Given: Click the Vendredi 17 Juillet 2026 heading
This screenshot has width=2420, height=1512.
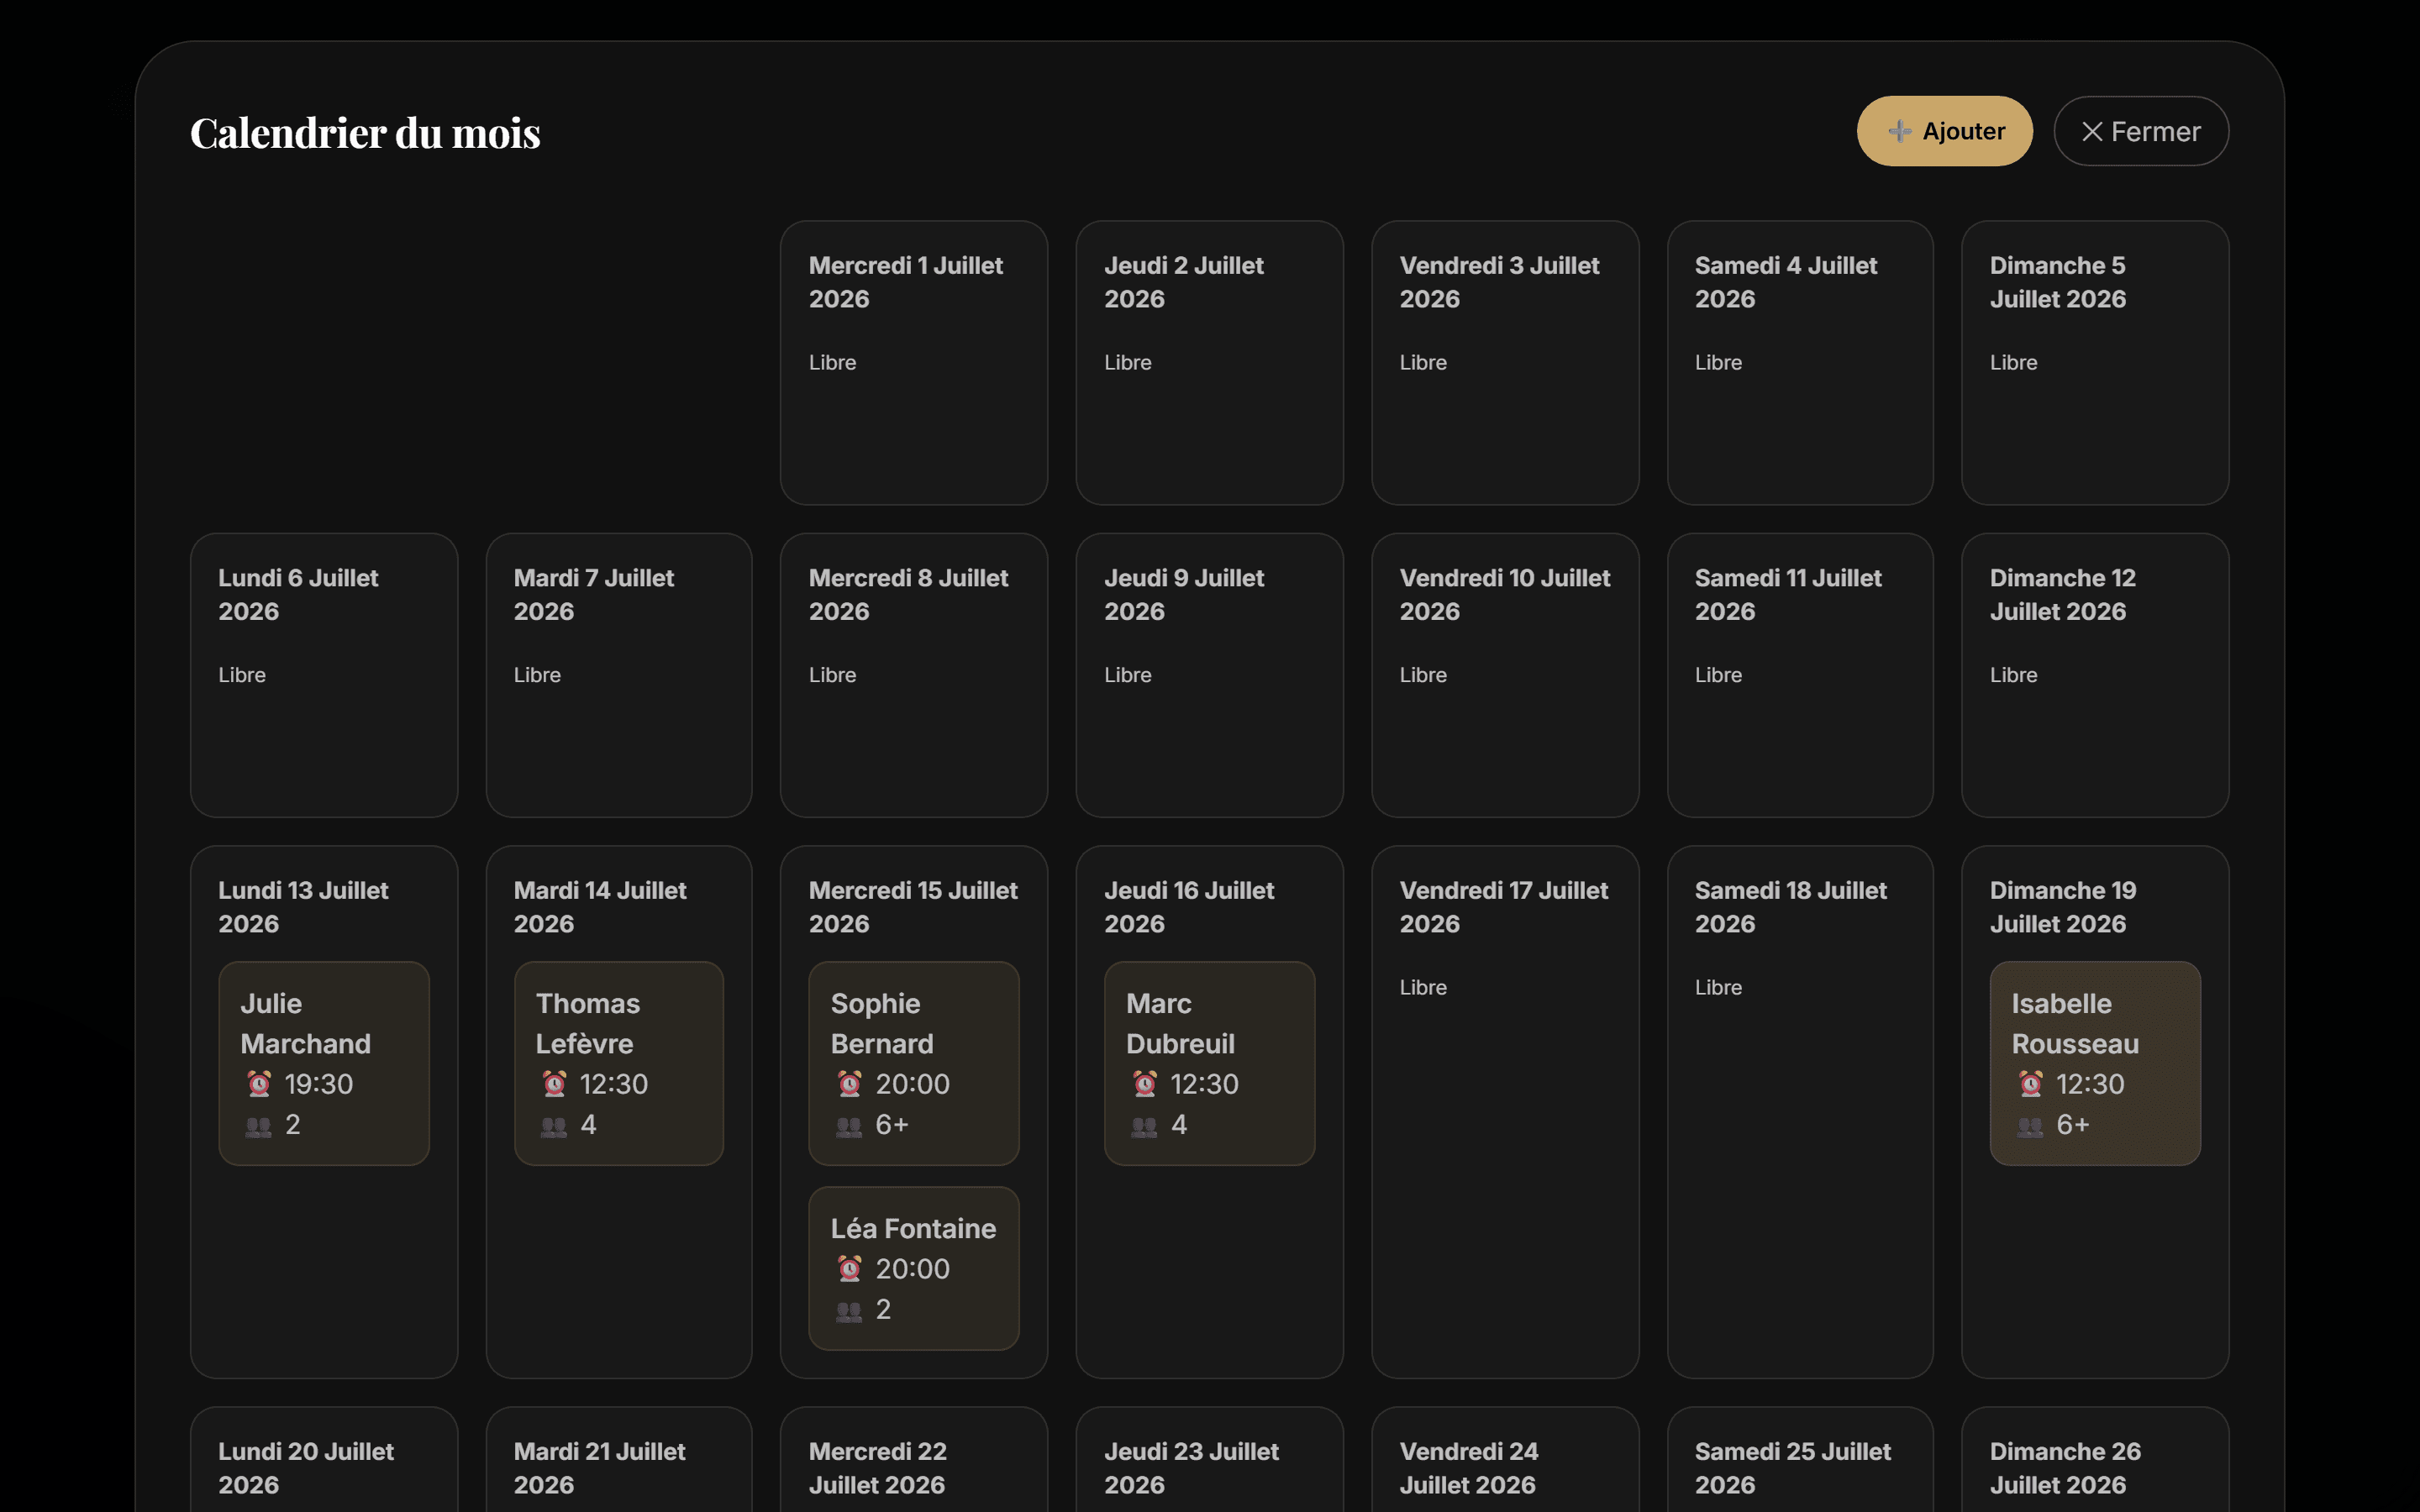Looking at the screenshot, I should [x=1504, y=907].
